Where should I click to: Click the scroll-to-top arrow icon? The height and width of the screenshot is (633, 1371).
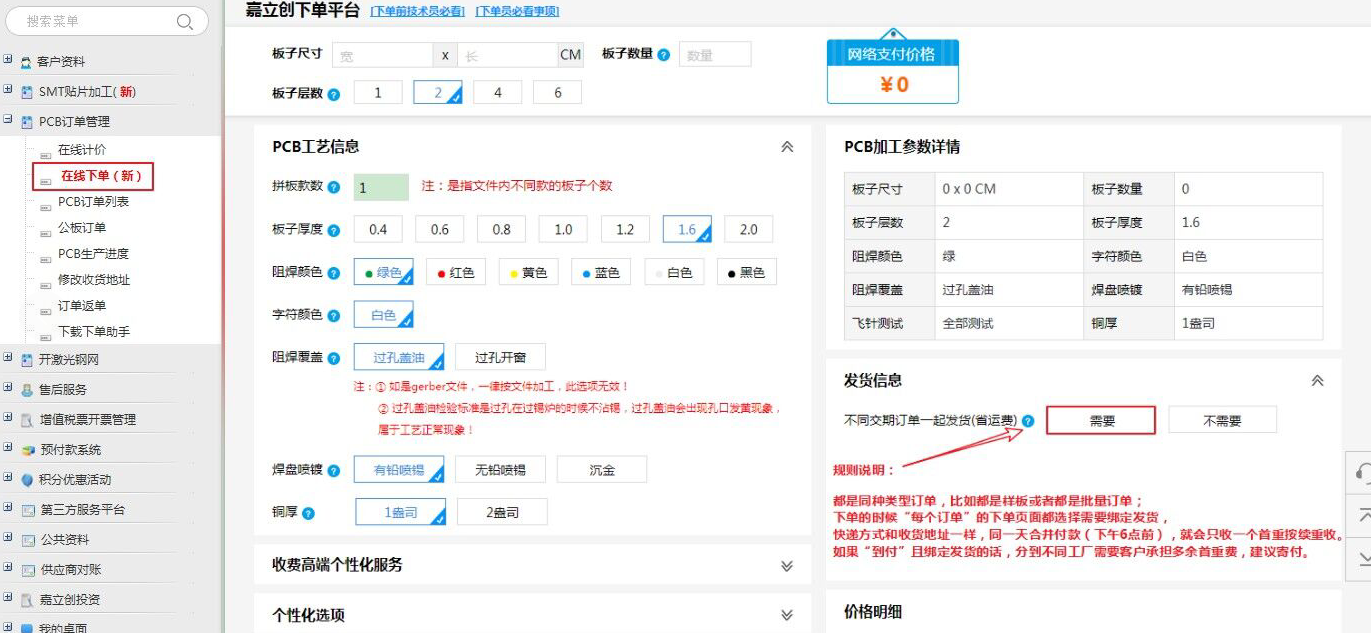(x=1362, y=514)
